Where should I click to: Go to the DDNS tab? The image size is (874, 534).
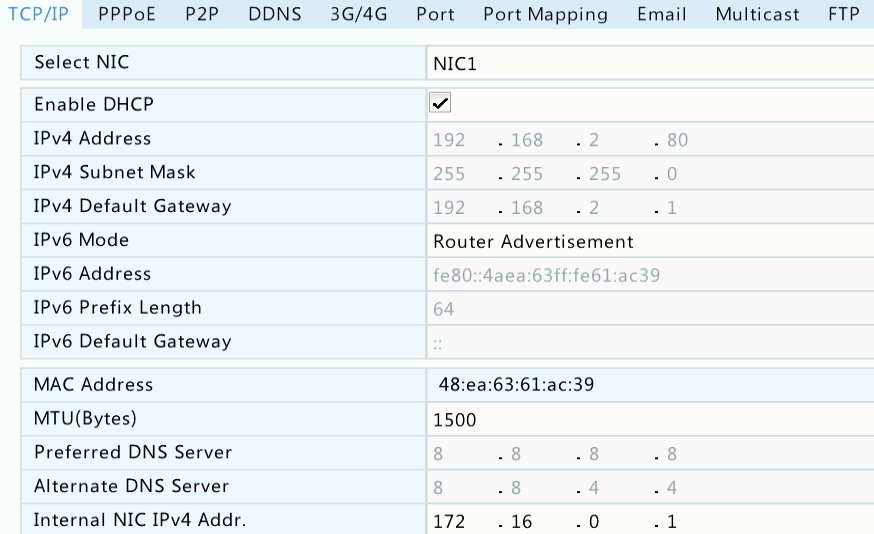coord(274,14)
